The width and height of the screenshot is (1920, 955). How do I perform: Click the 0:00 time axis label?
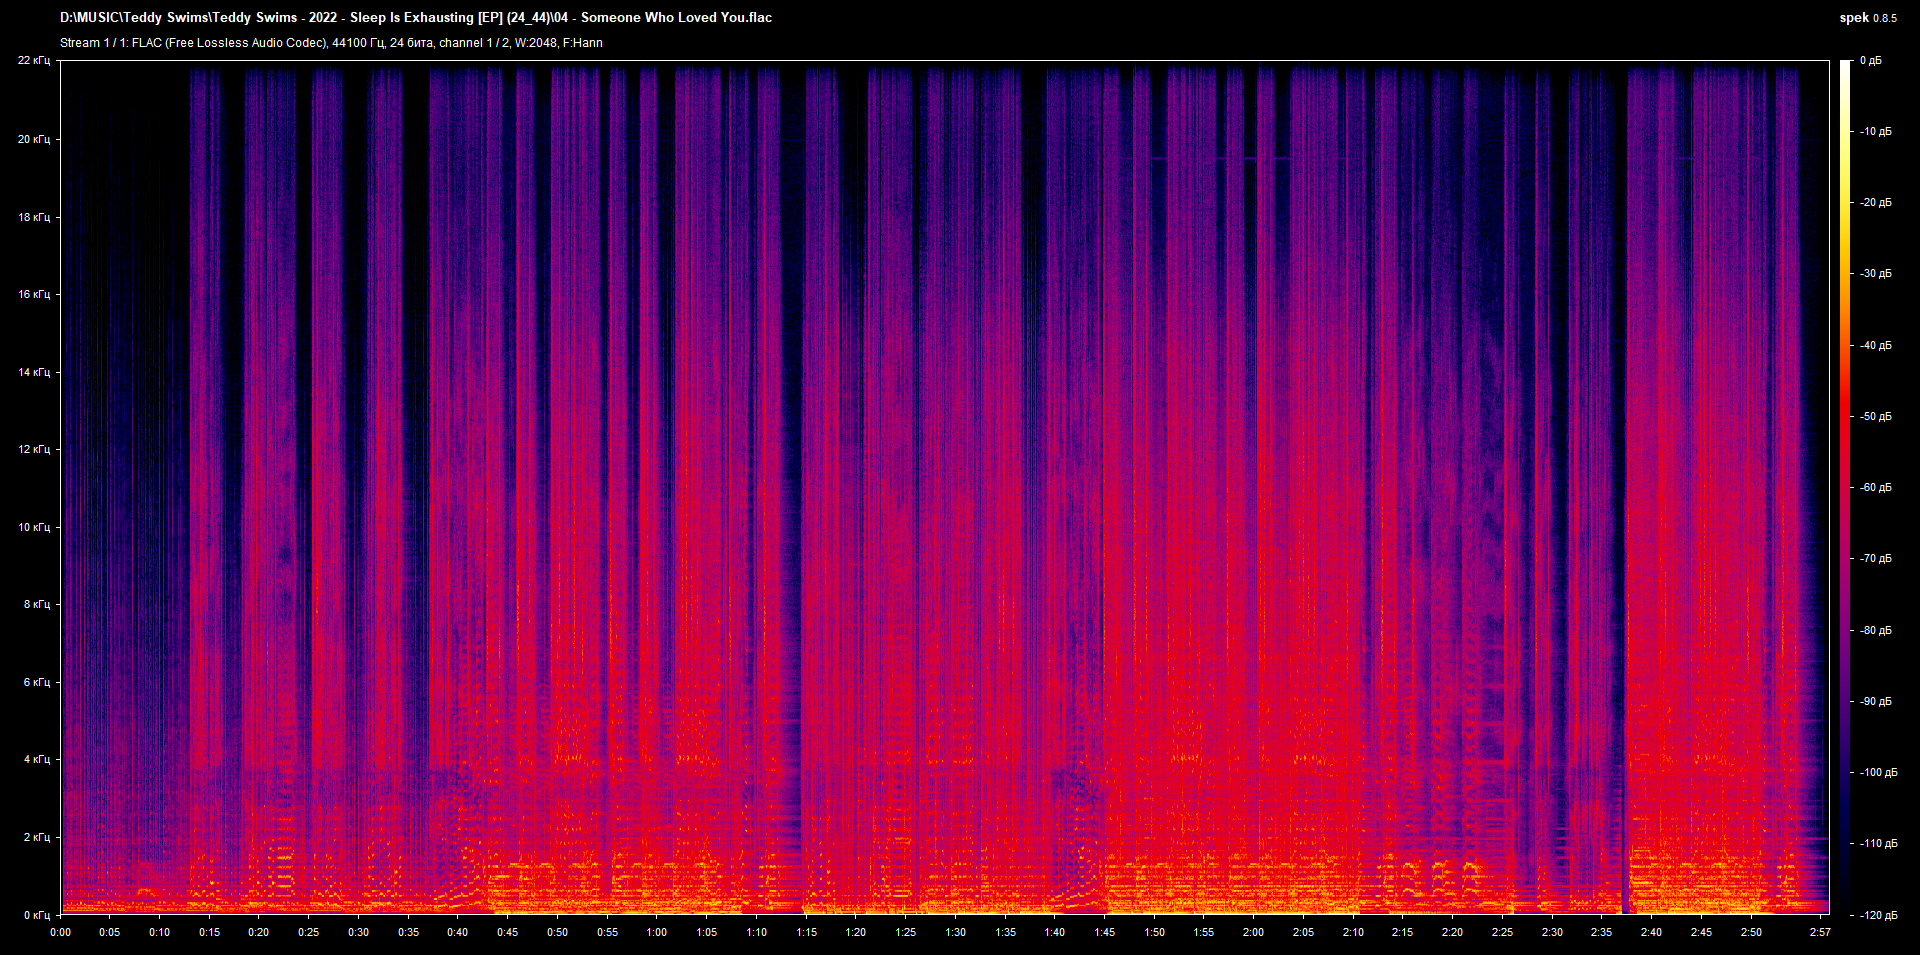point(60,932)
